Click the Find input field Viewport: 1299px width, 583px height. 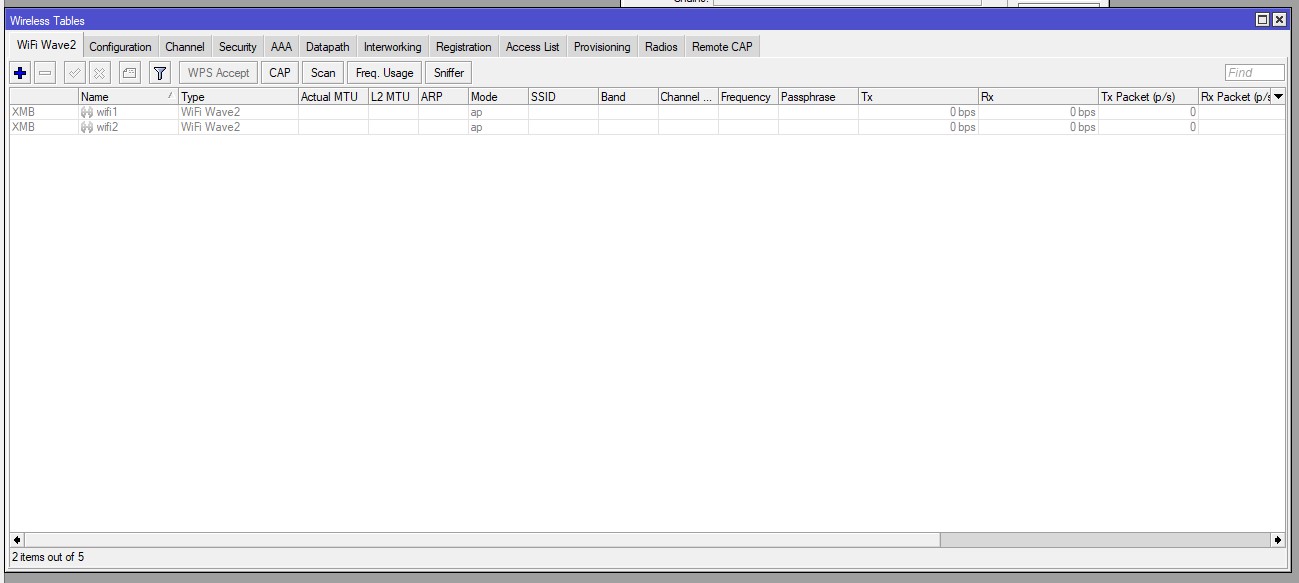pos(1253,71)
